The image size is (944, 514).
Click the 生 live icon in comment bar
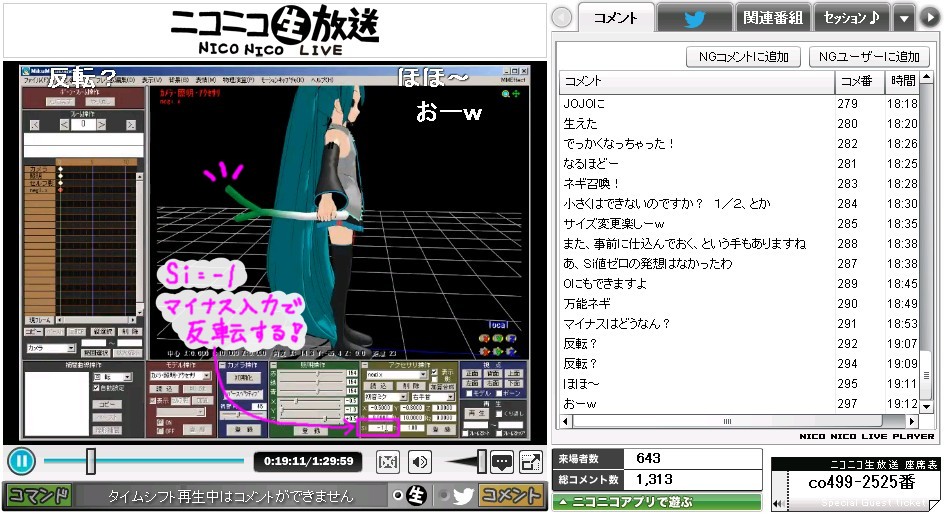416,496
